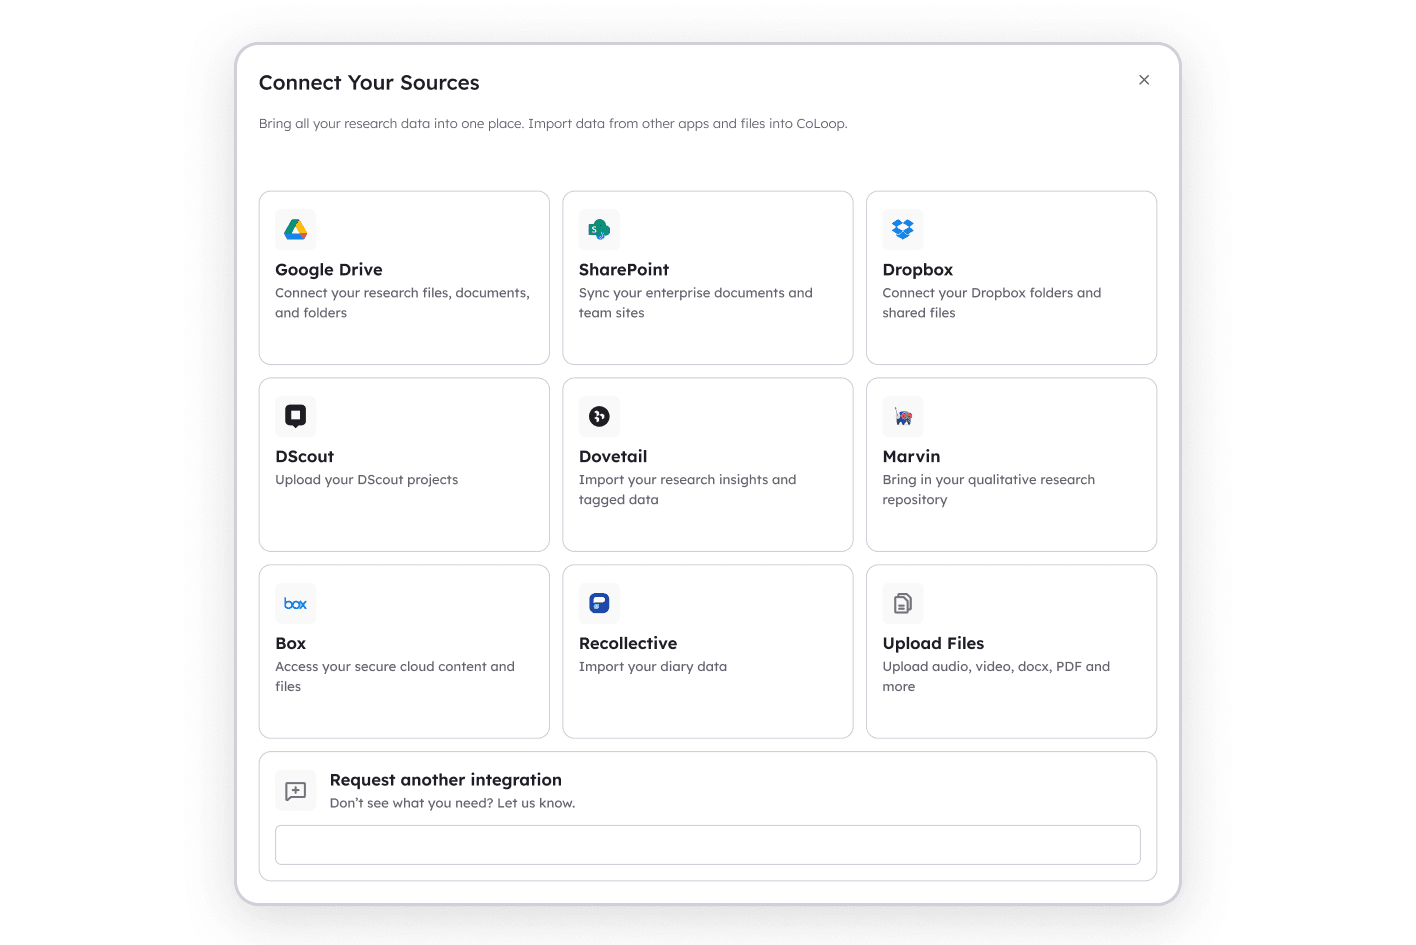Click 'Bring in your qualitative research' description
The image size is (1416, 945).
pyautogui.click(x=989, y=490)
